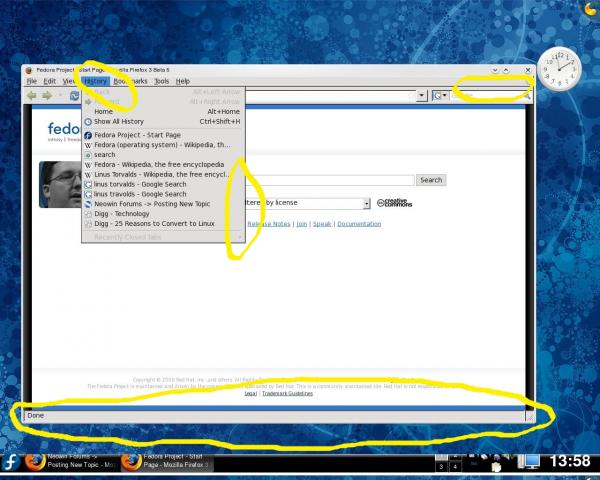Click the Reload page icon
This screenshot has width=600, height=480.
pyautogui.click(x=74, y=96)
